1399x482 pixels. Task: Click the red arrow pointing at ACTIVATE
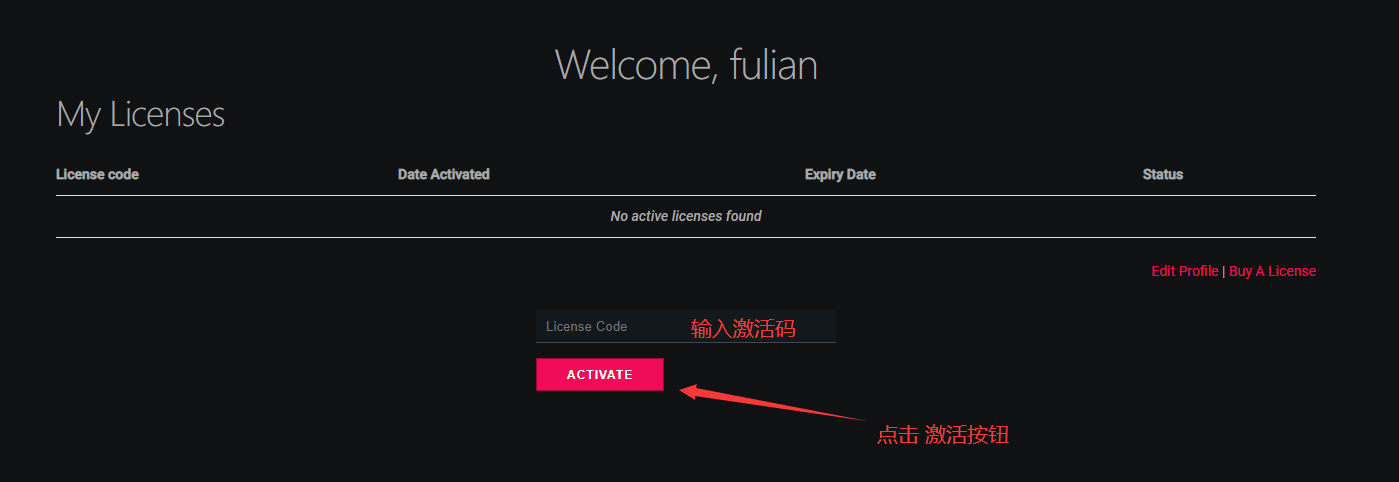[x=773, y=402]
